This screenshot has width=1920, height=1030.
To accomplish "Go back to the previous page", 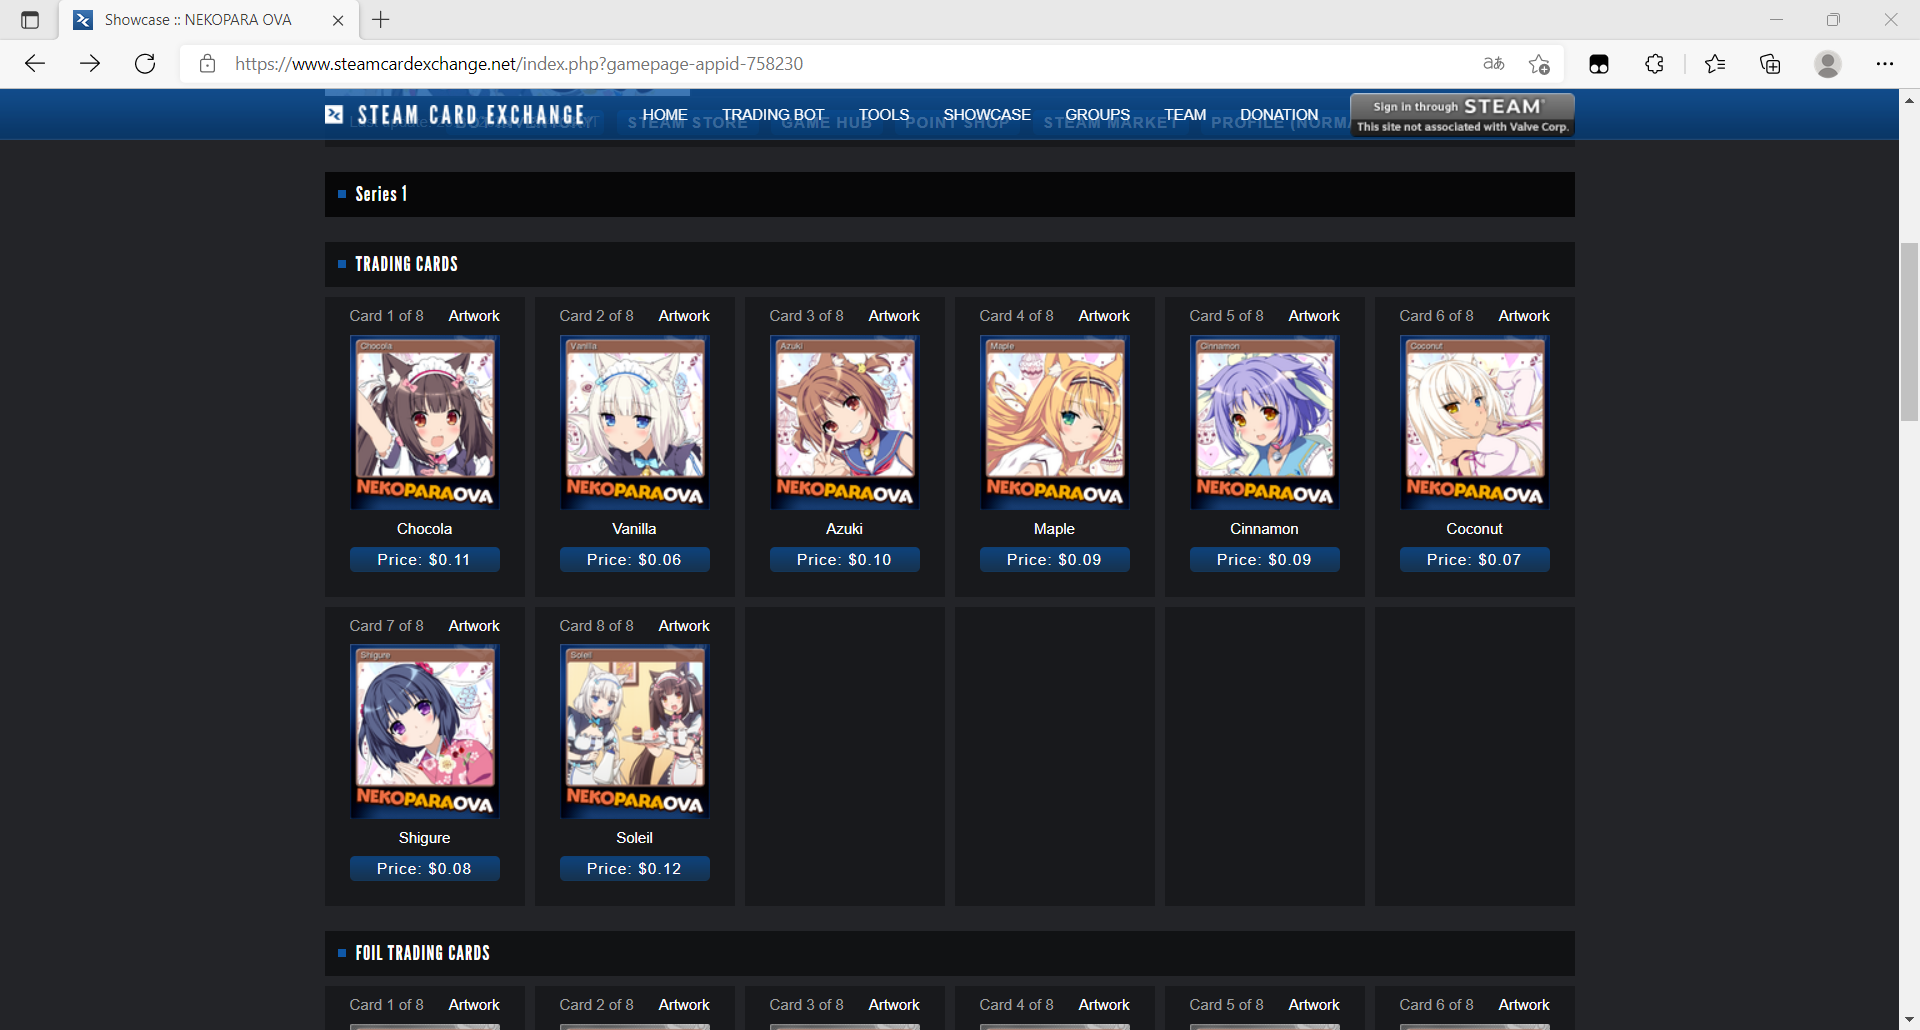I will point(35,64).
